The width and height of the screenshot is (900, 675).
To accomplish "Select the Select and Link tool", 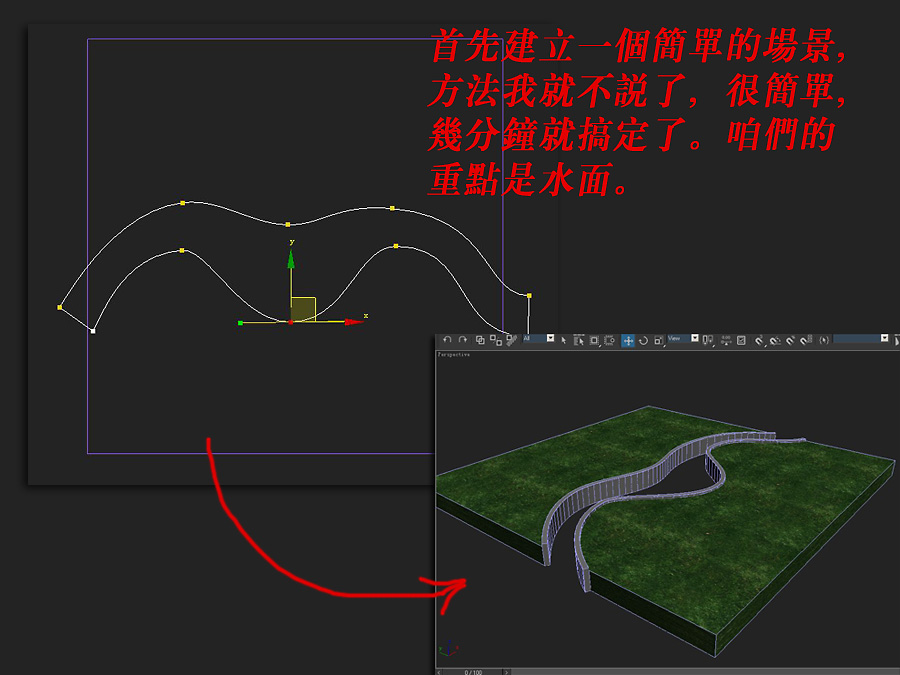I will tap(480, 340).
